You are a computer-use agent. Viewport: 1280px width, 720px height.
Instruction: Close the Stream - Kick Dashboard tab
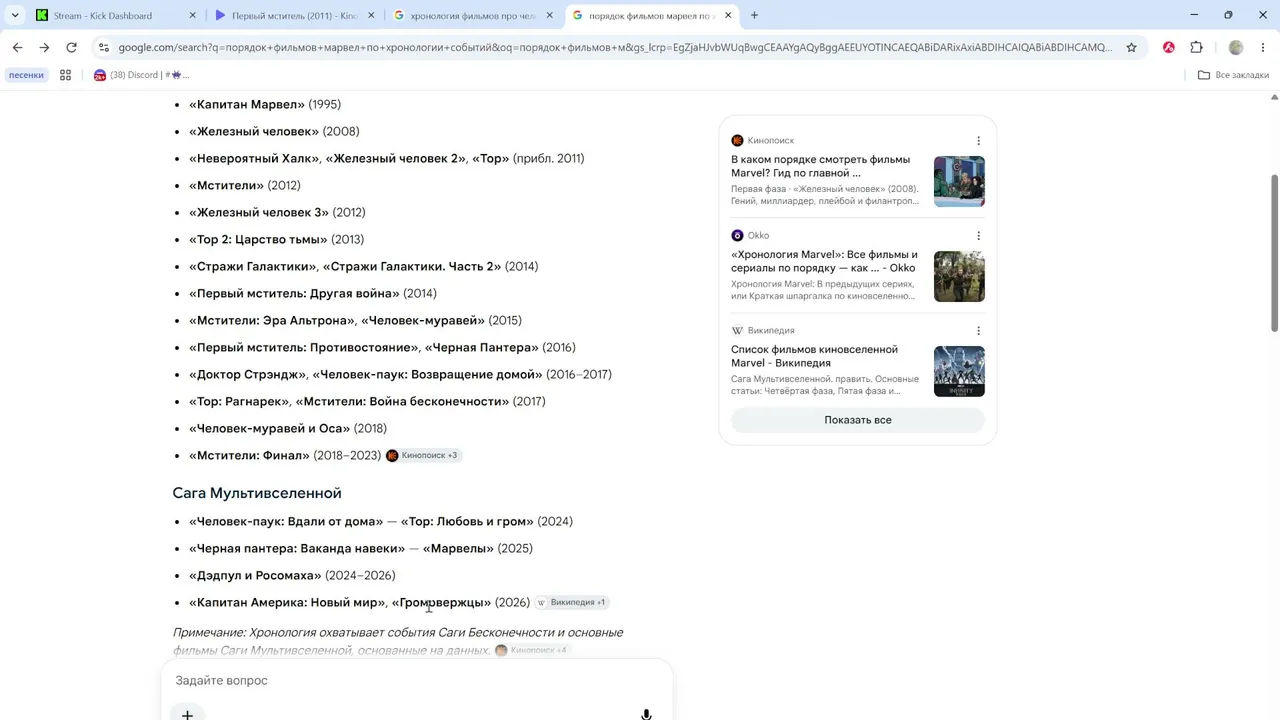tap(193, 15)
